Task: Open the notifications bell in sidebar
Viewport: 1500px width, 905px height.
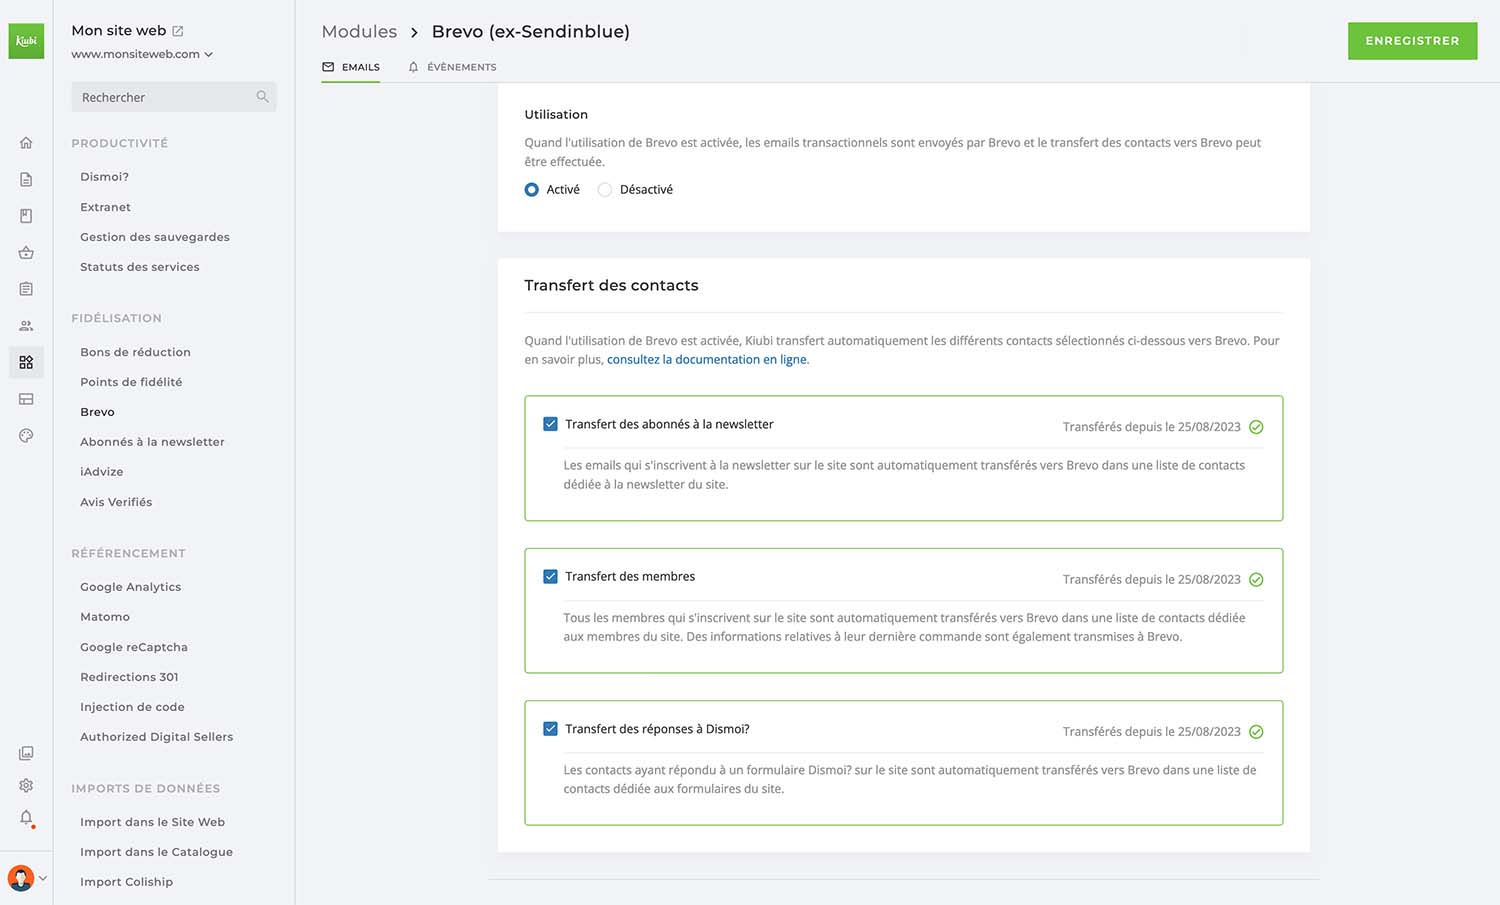Action: tap(26, 818)
